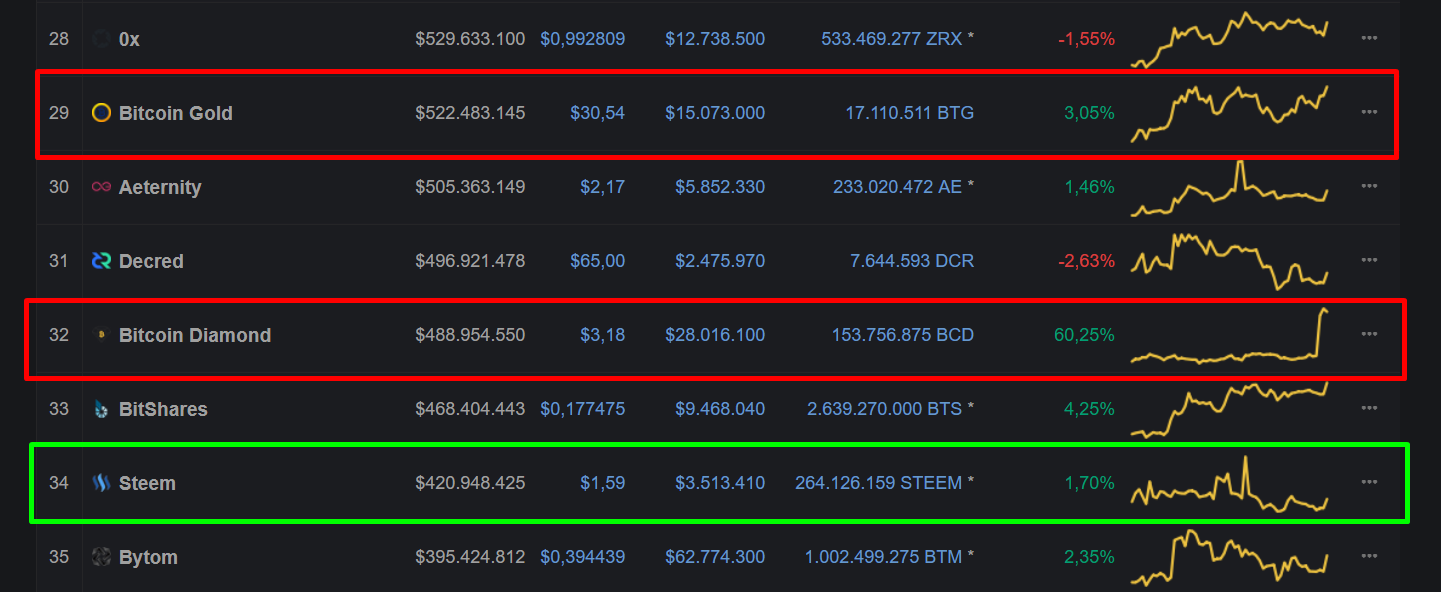Click the Bitcoin Diamond price $3,18
Viewport: 1441px width, 592px height.
point(603,335)
